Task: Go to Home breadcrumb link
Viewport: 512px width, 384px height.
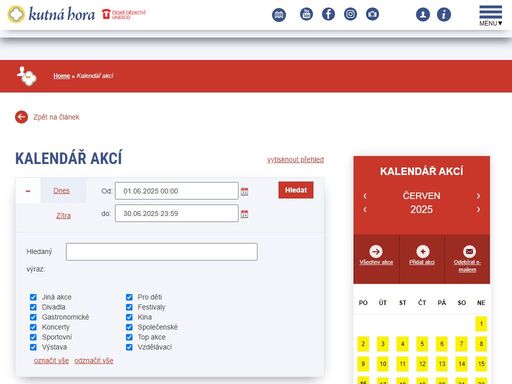Action: (x=62, y=76)
